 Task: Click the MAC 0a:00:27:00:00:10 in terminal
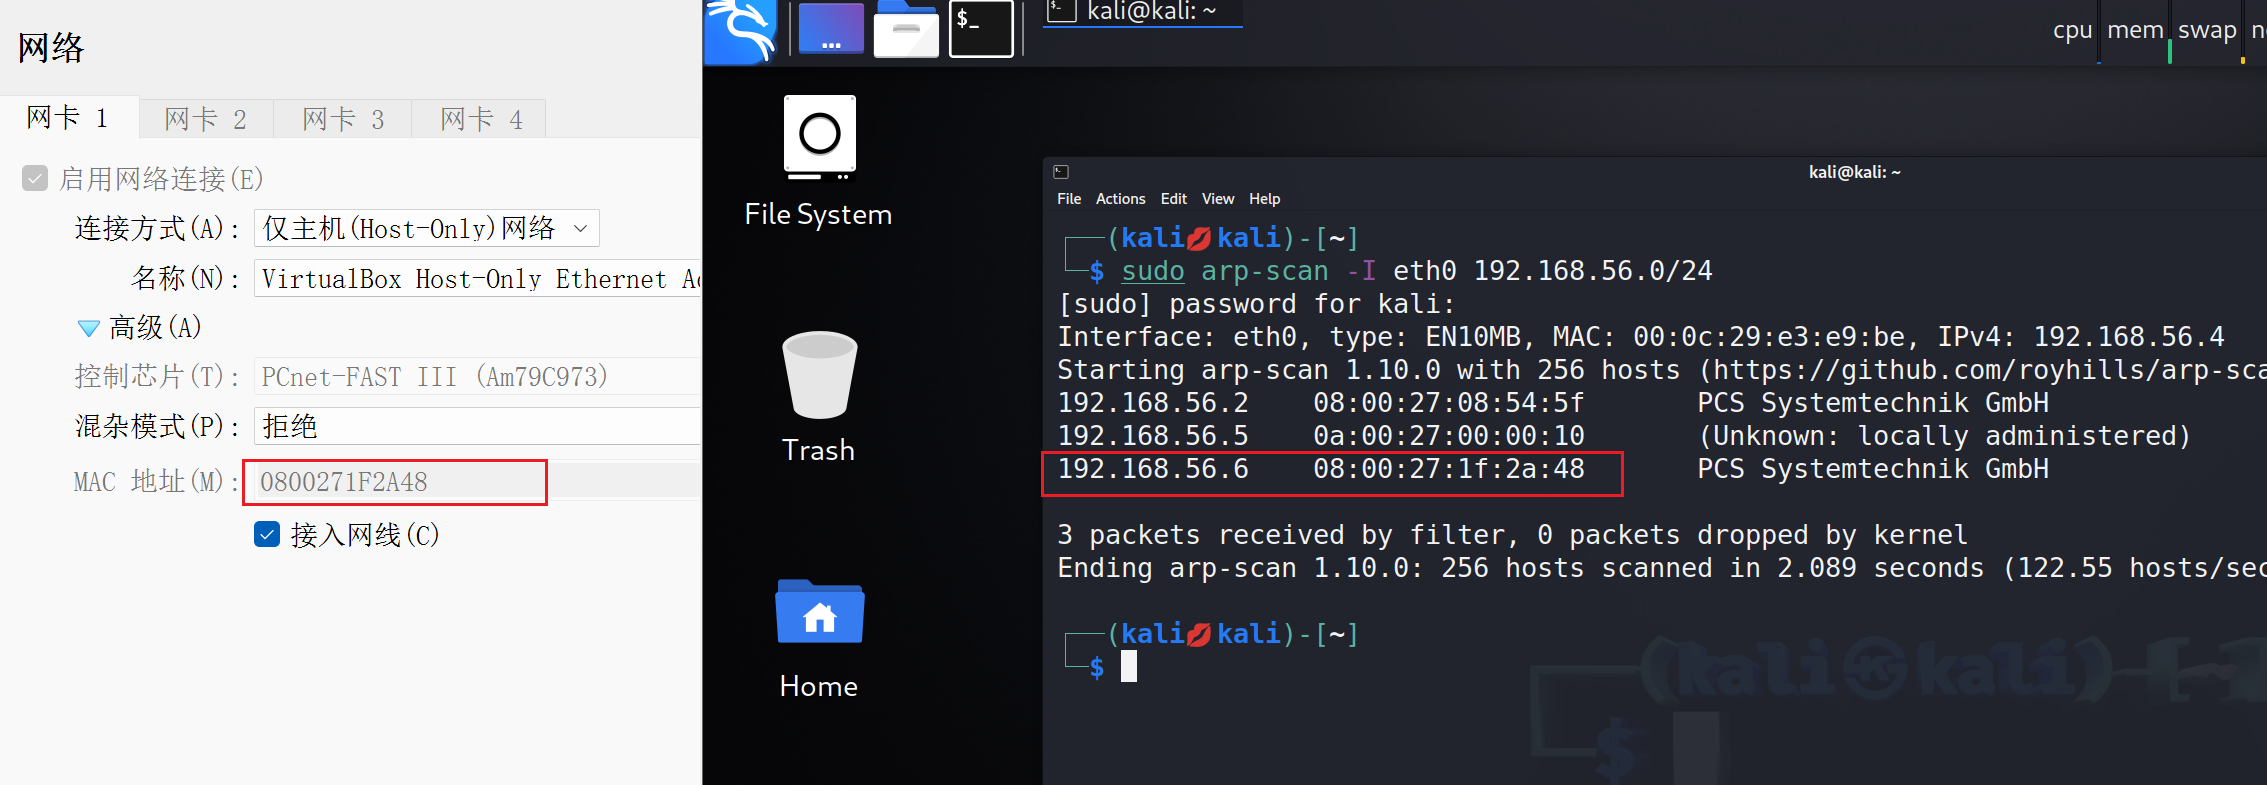pyautogui.click(x=1449, y=436)
